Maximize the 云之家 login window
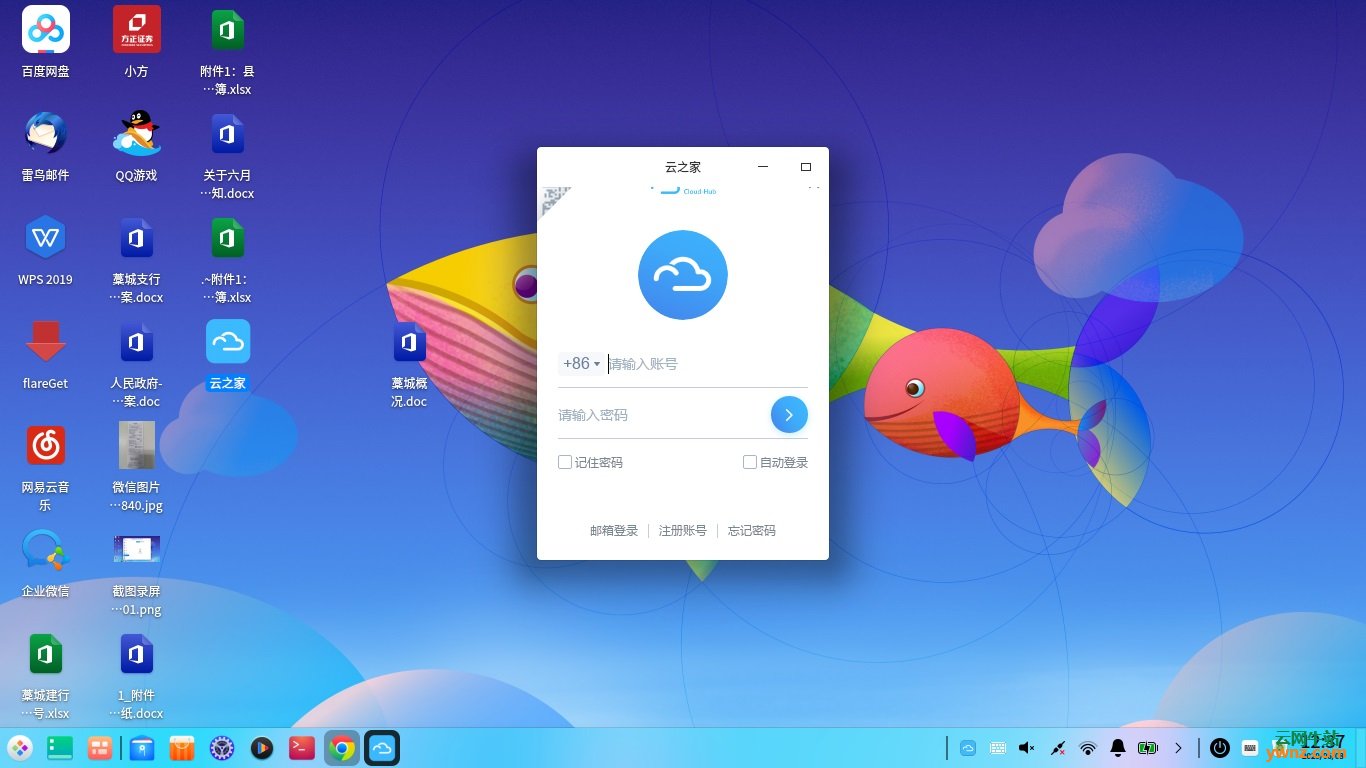The image size is (1366, 768). click(806, 167)
